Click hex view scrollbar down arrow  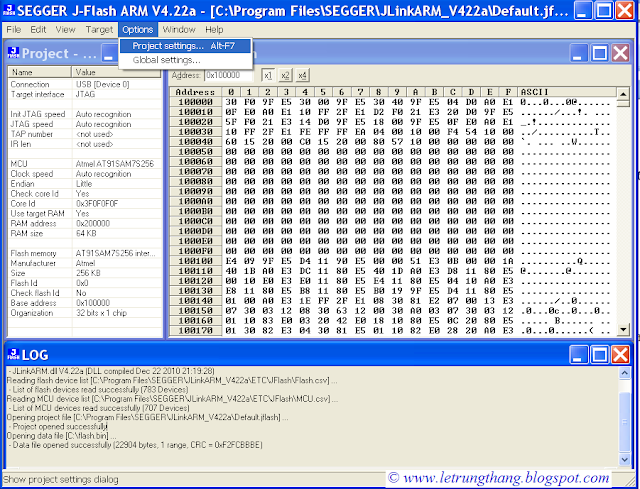click(623, 329)
